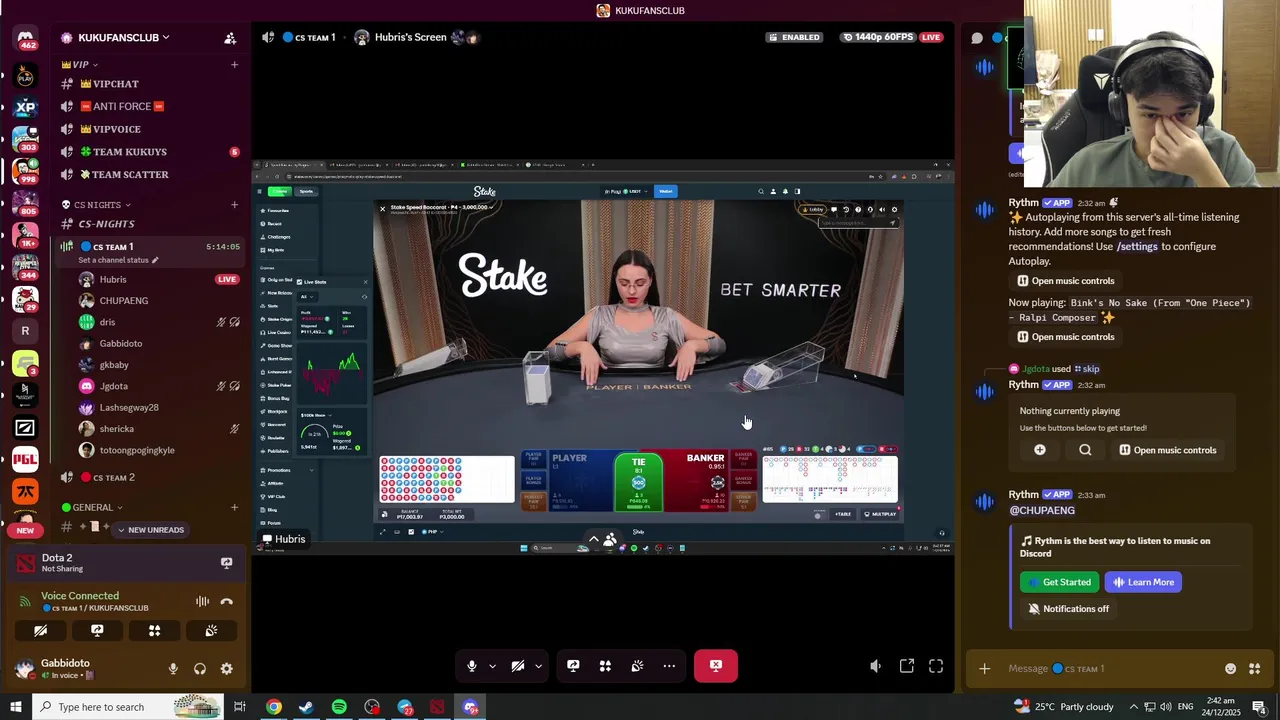Toggle microphone in the call control bar
This screenshot has height=720, width=1280.
coord(472,666)
